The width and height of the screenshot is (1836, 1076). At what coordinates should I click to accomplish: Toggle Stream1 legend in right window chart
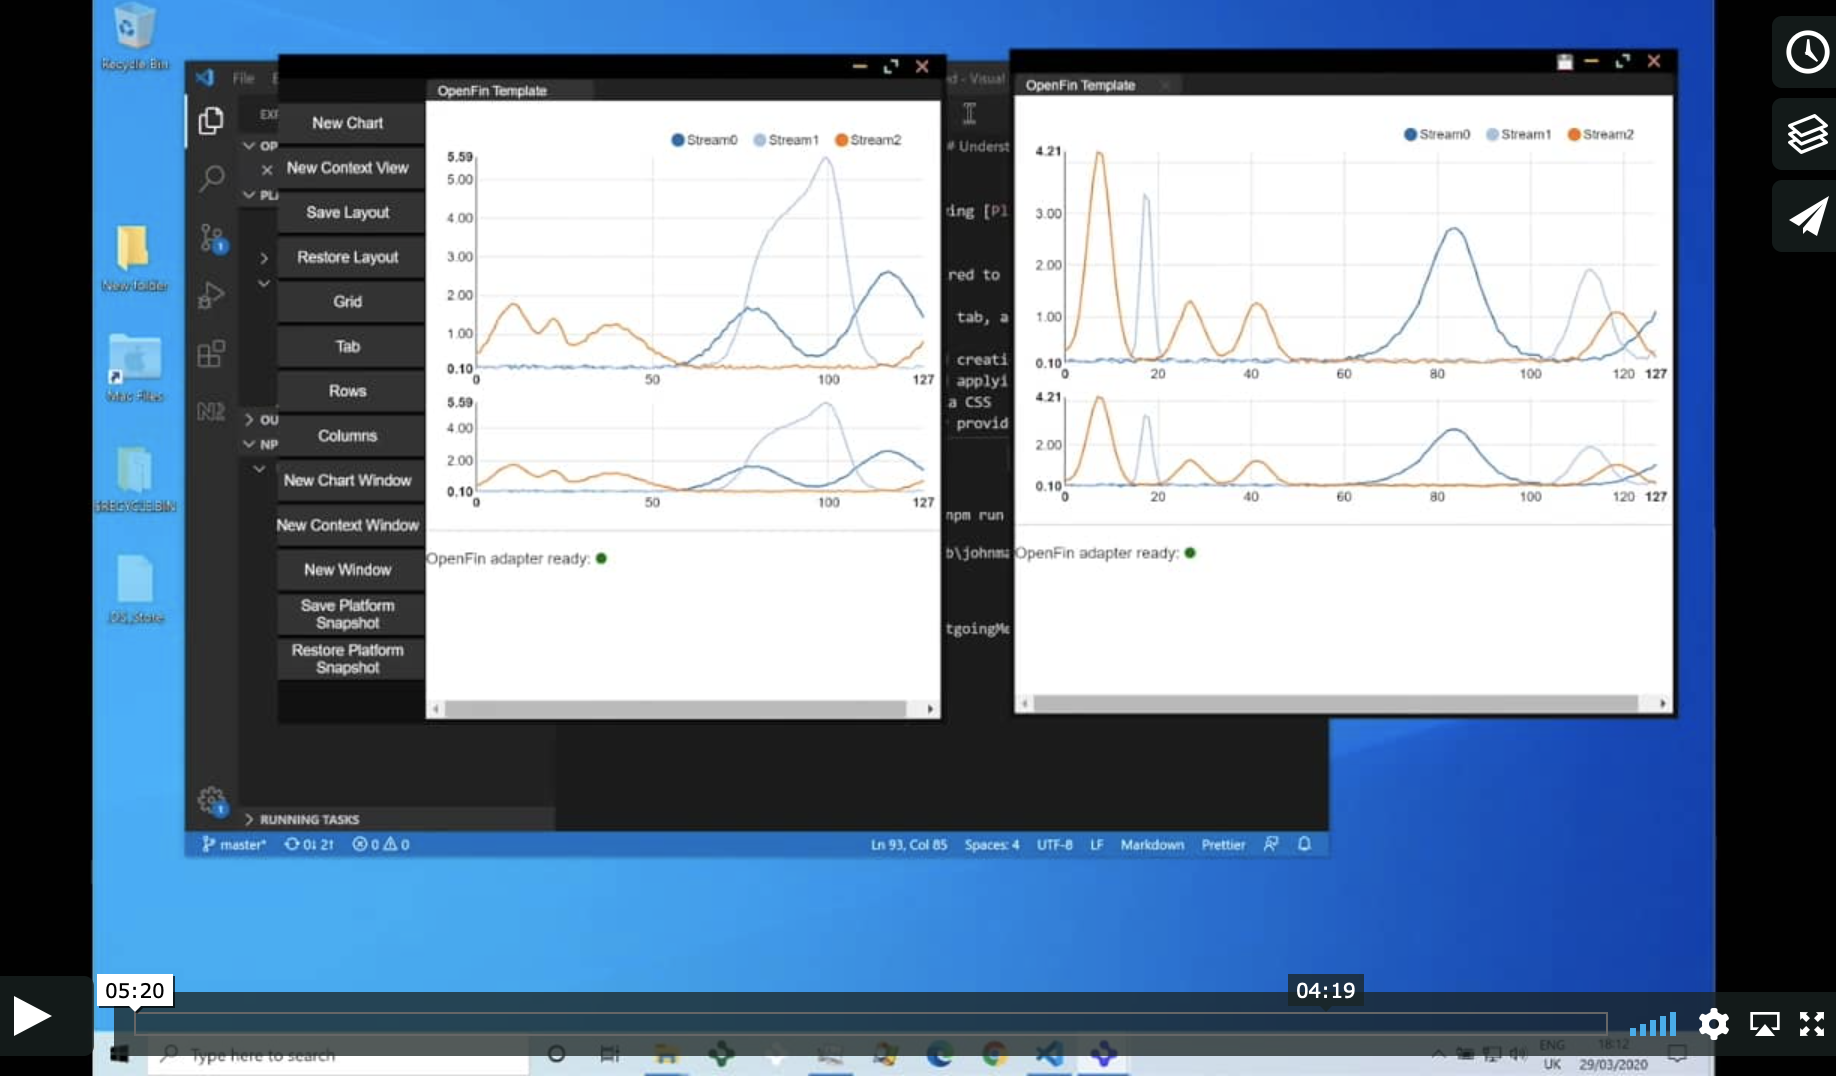click(x=1519, y=134)
